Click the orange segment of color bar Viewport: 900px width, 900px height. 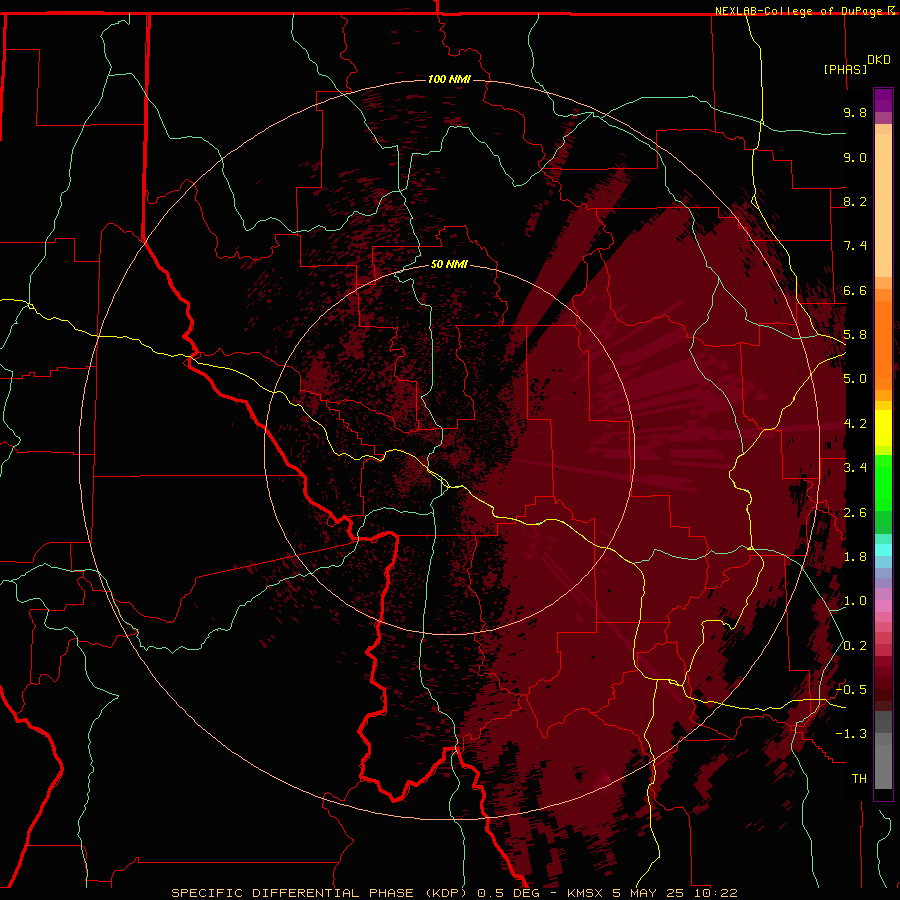click(883, 344)
